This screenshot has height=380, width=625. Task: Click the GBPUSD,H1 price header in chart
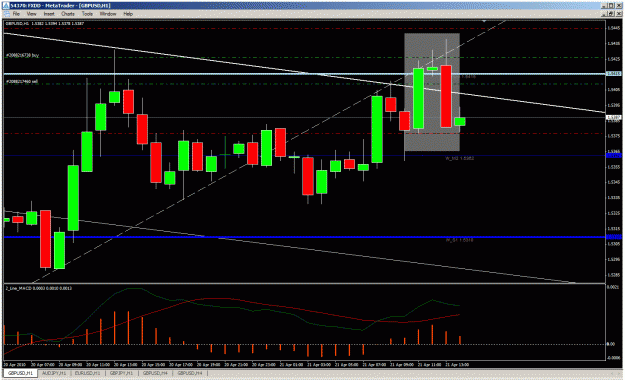(x=44, y=24)
